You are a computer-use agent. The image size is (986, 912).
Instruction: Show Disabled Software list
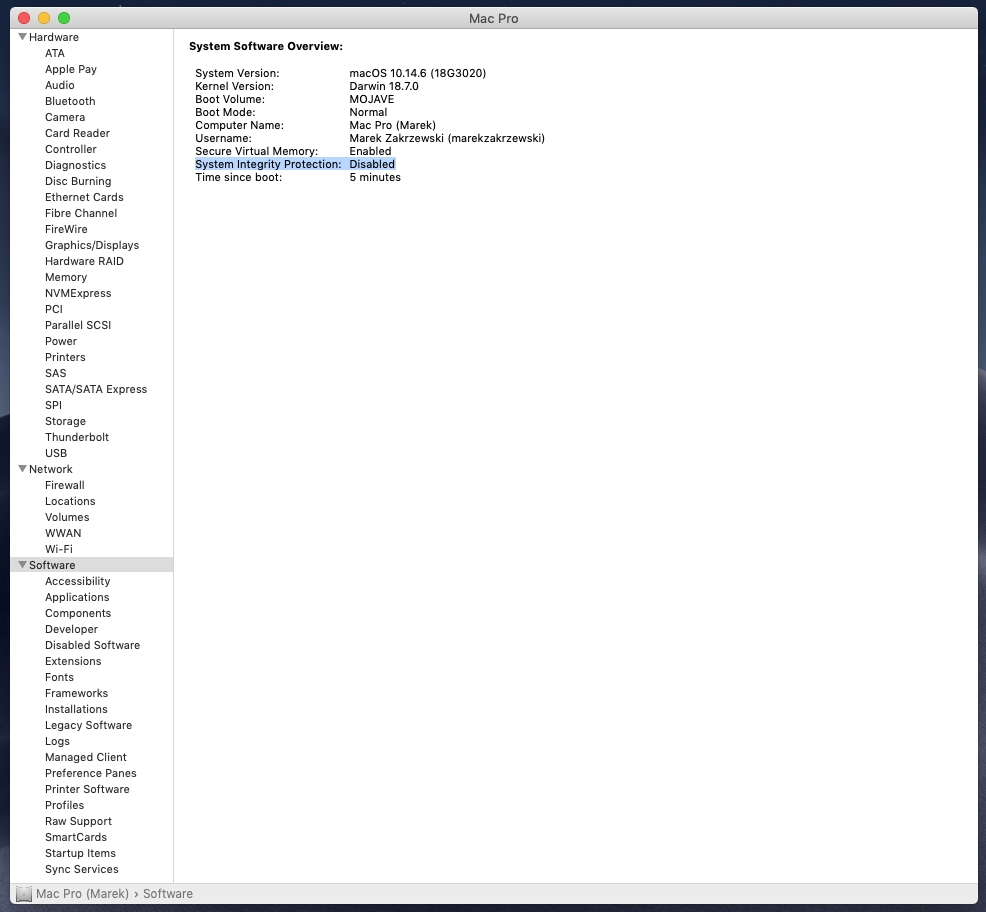click(92, 645)
